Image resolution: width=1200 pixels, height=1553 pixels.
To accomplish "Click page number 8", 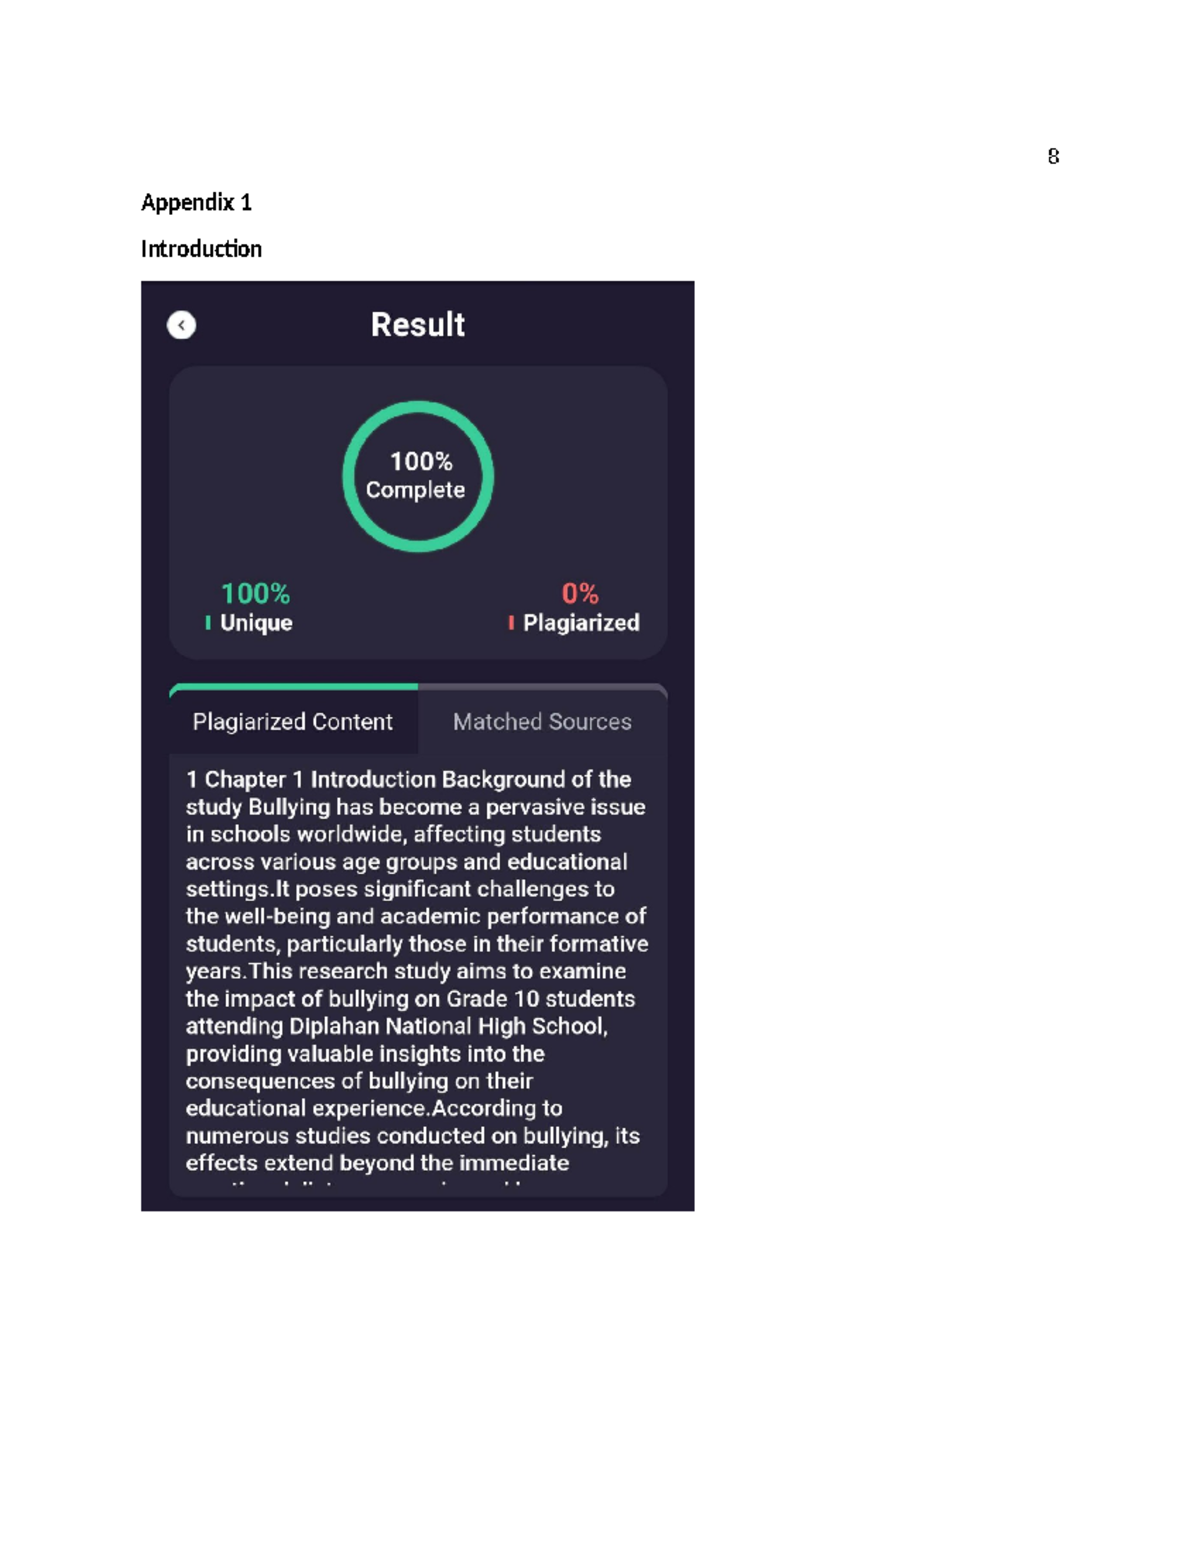I will 1053,156.
